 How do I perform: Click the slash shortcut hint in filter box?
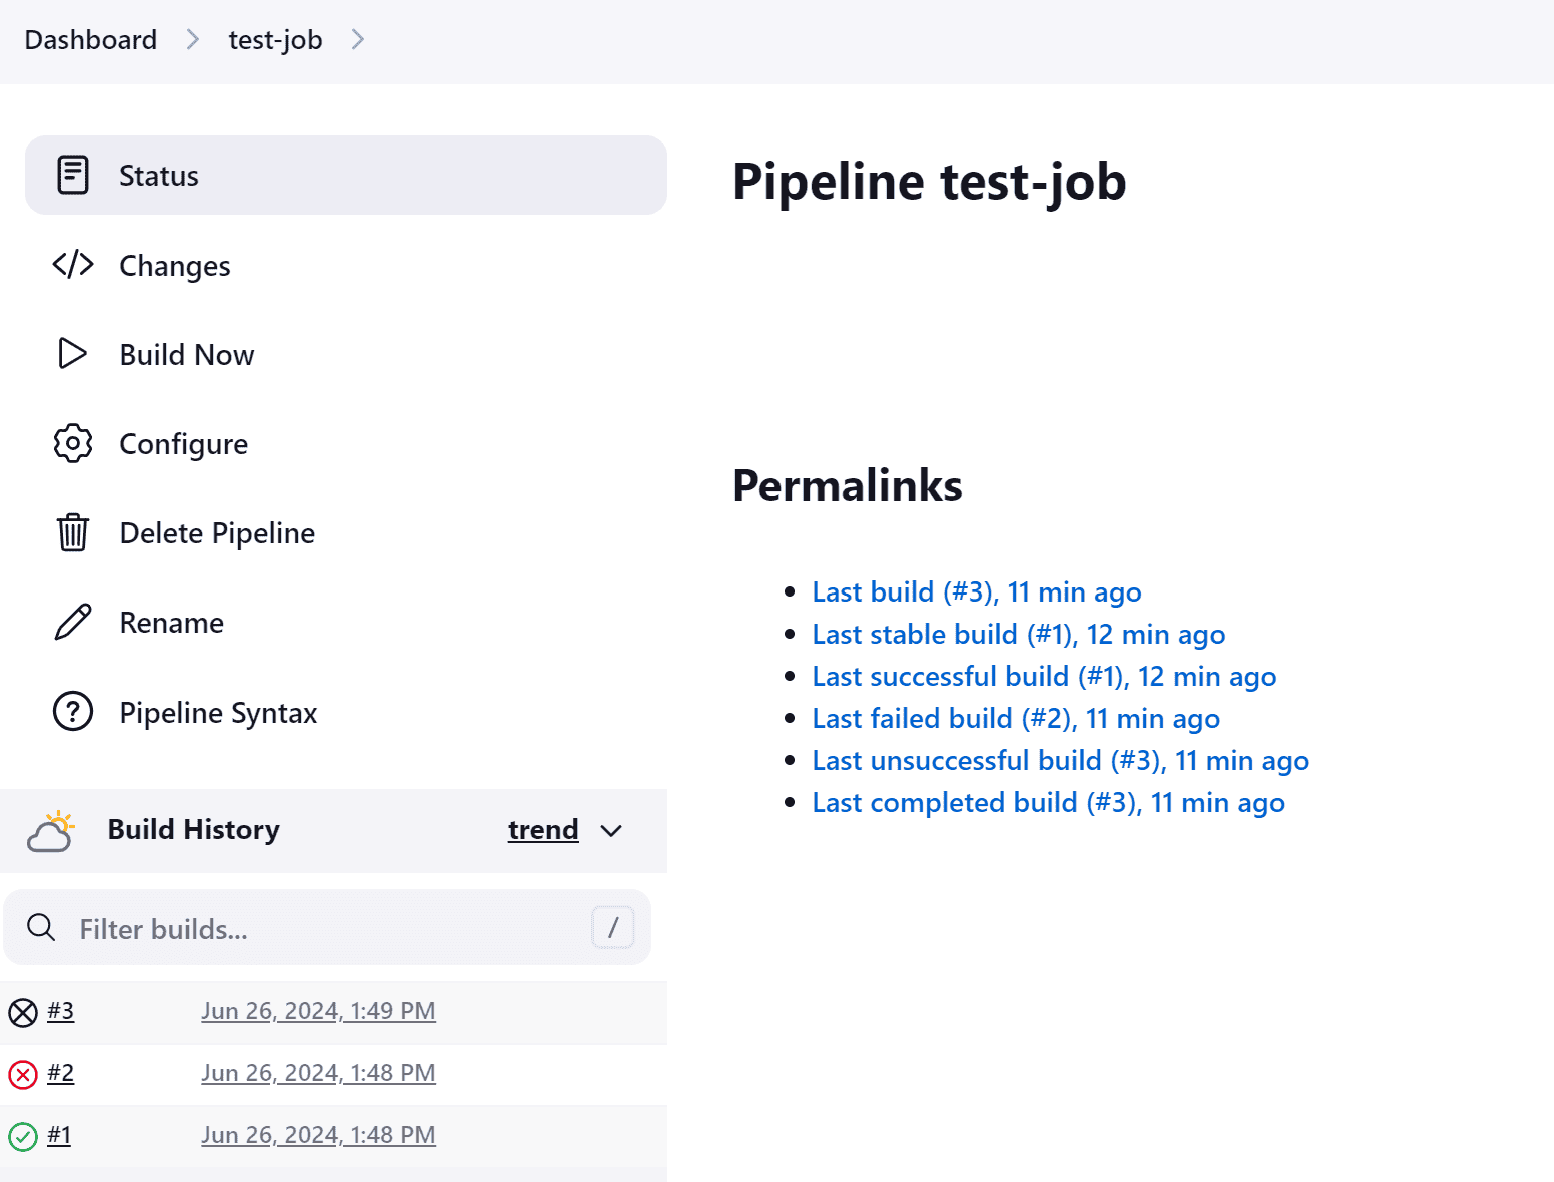coord(613,928)
